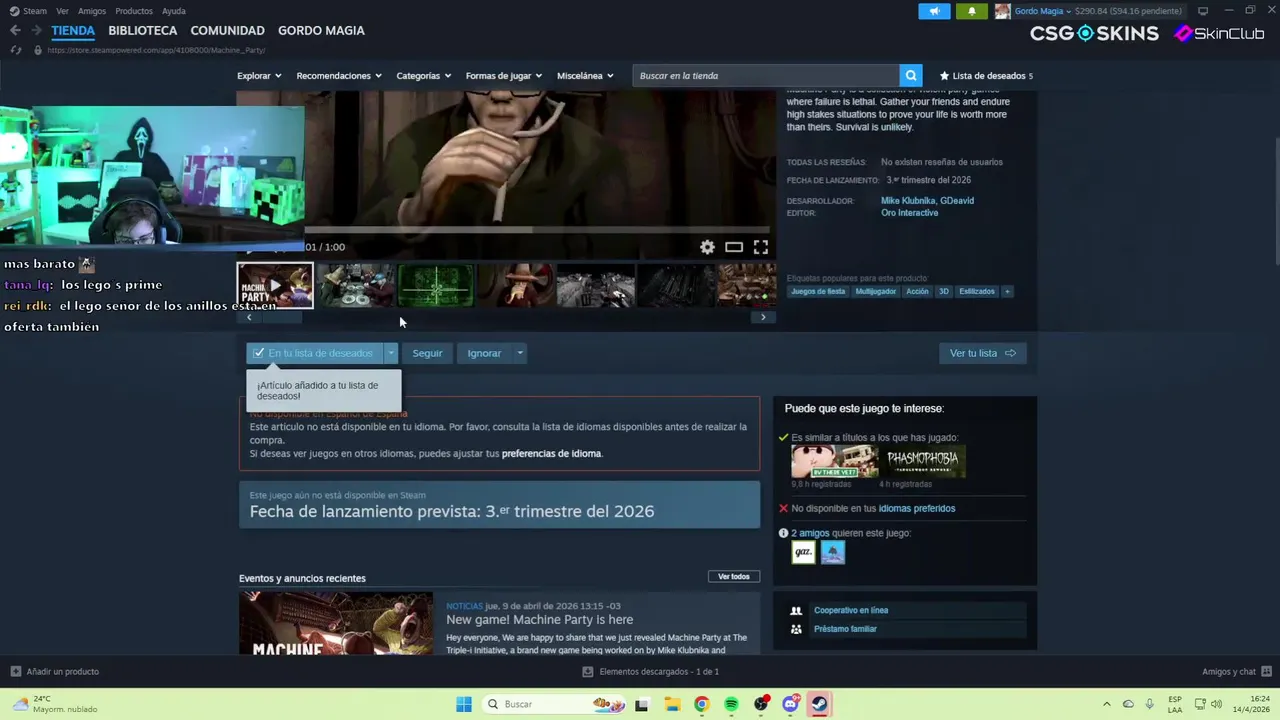Image resolution: width=1280 pixels, height=720 pixels.
Task: Click the Añadir un producto plus icon
Action: click(x=15, y=671)
